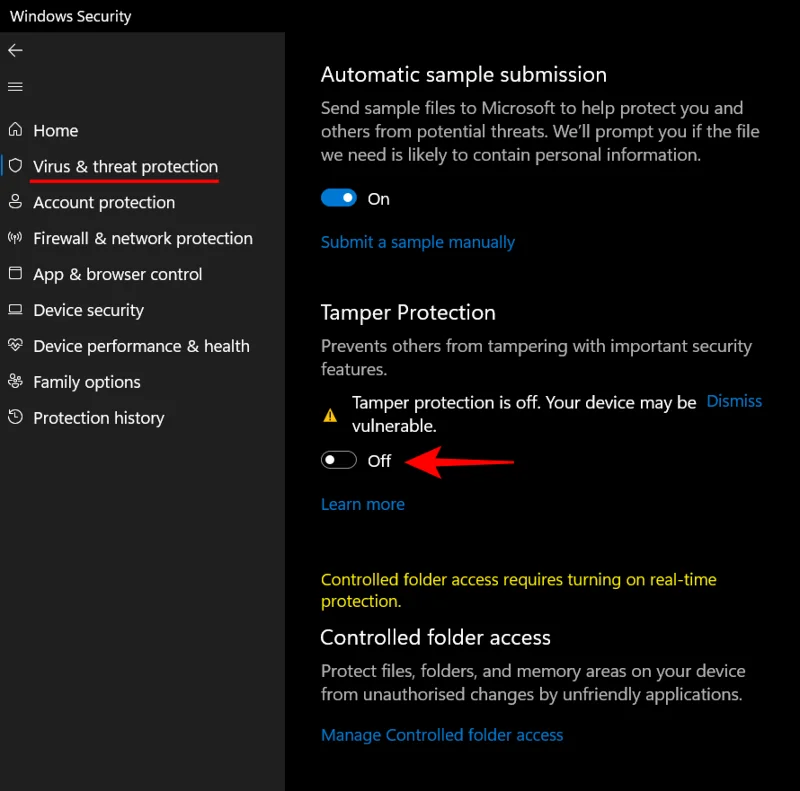
Task: Check Device performance & health
Action: pyautogui.click(x=140, y=346)
